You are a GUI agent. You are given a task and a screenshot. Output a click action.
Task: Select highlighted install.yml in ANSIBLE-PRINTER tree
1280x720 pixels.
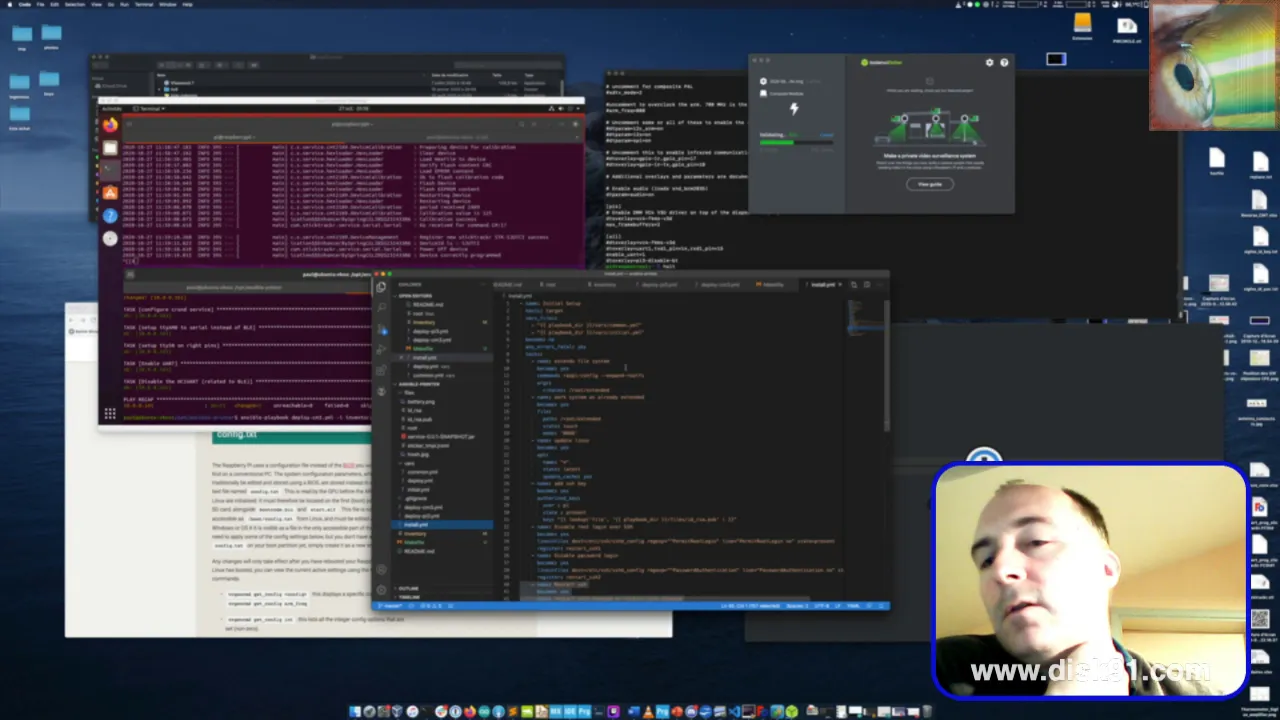click(x=442, y=525)
